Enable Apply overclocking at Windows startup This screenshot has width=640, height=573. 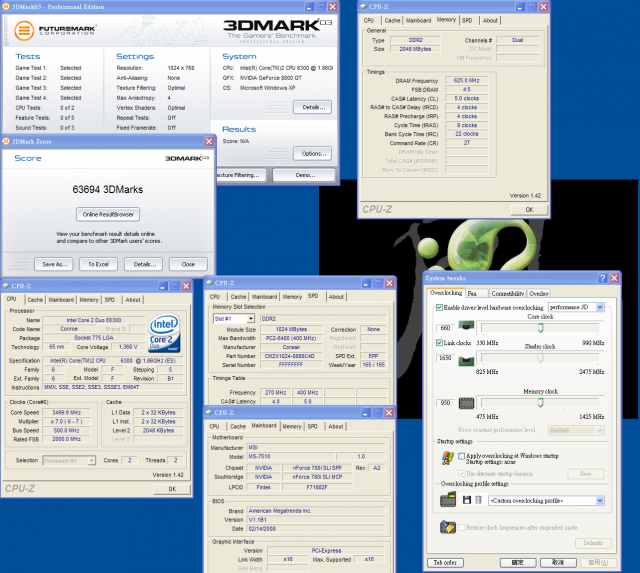[x=462, y=456]
